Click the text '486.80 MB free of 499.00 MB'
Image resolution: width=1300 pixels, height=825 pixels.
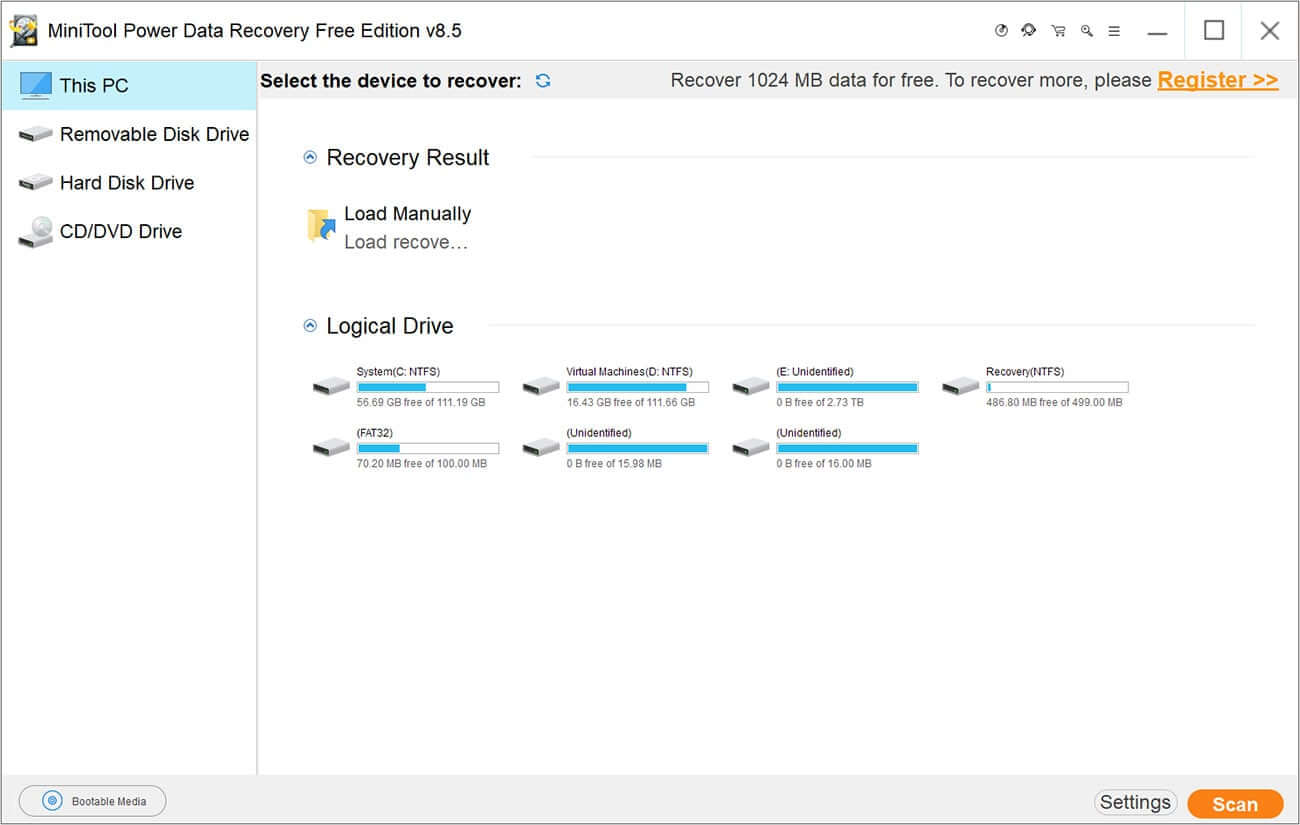[1054, 402]
